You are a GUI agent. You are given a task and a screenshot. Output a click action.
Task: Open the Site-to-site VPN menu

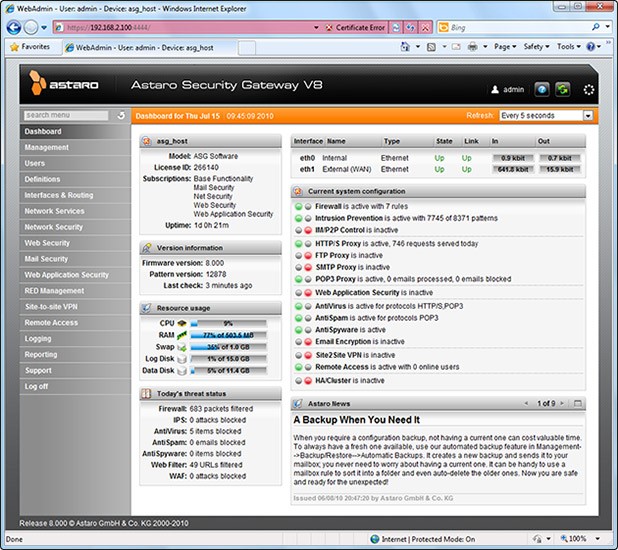coord(75,307)
